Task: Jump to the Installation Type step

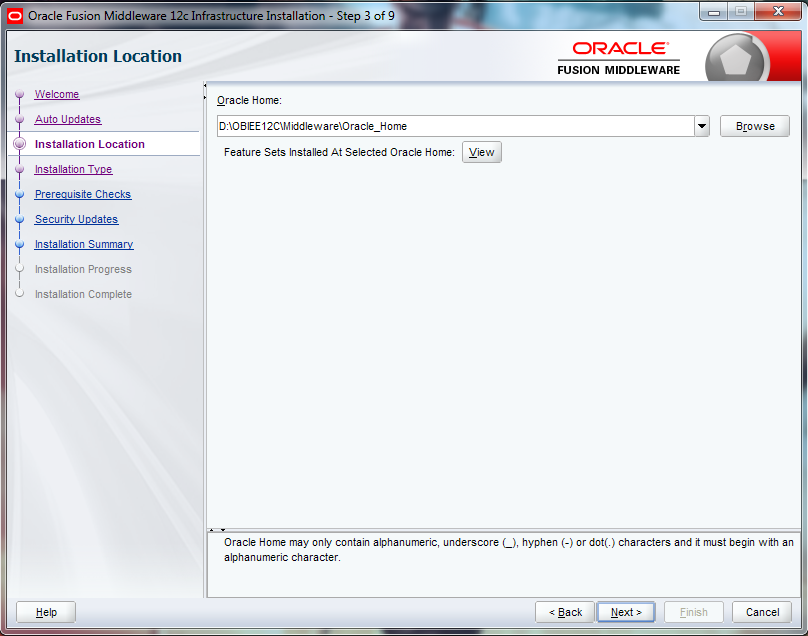Action: (x=73, y=169)
